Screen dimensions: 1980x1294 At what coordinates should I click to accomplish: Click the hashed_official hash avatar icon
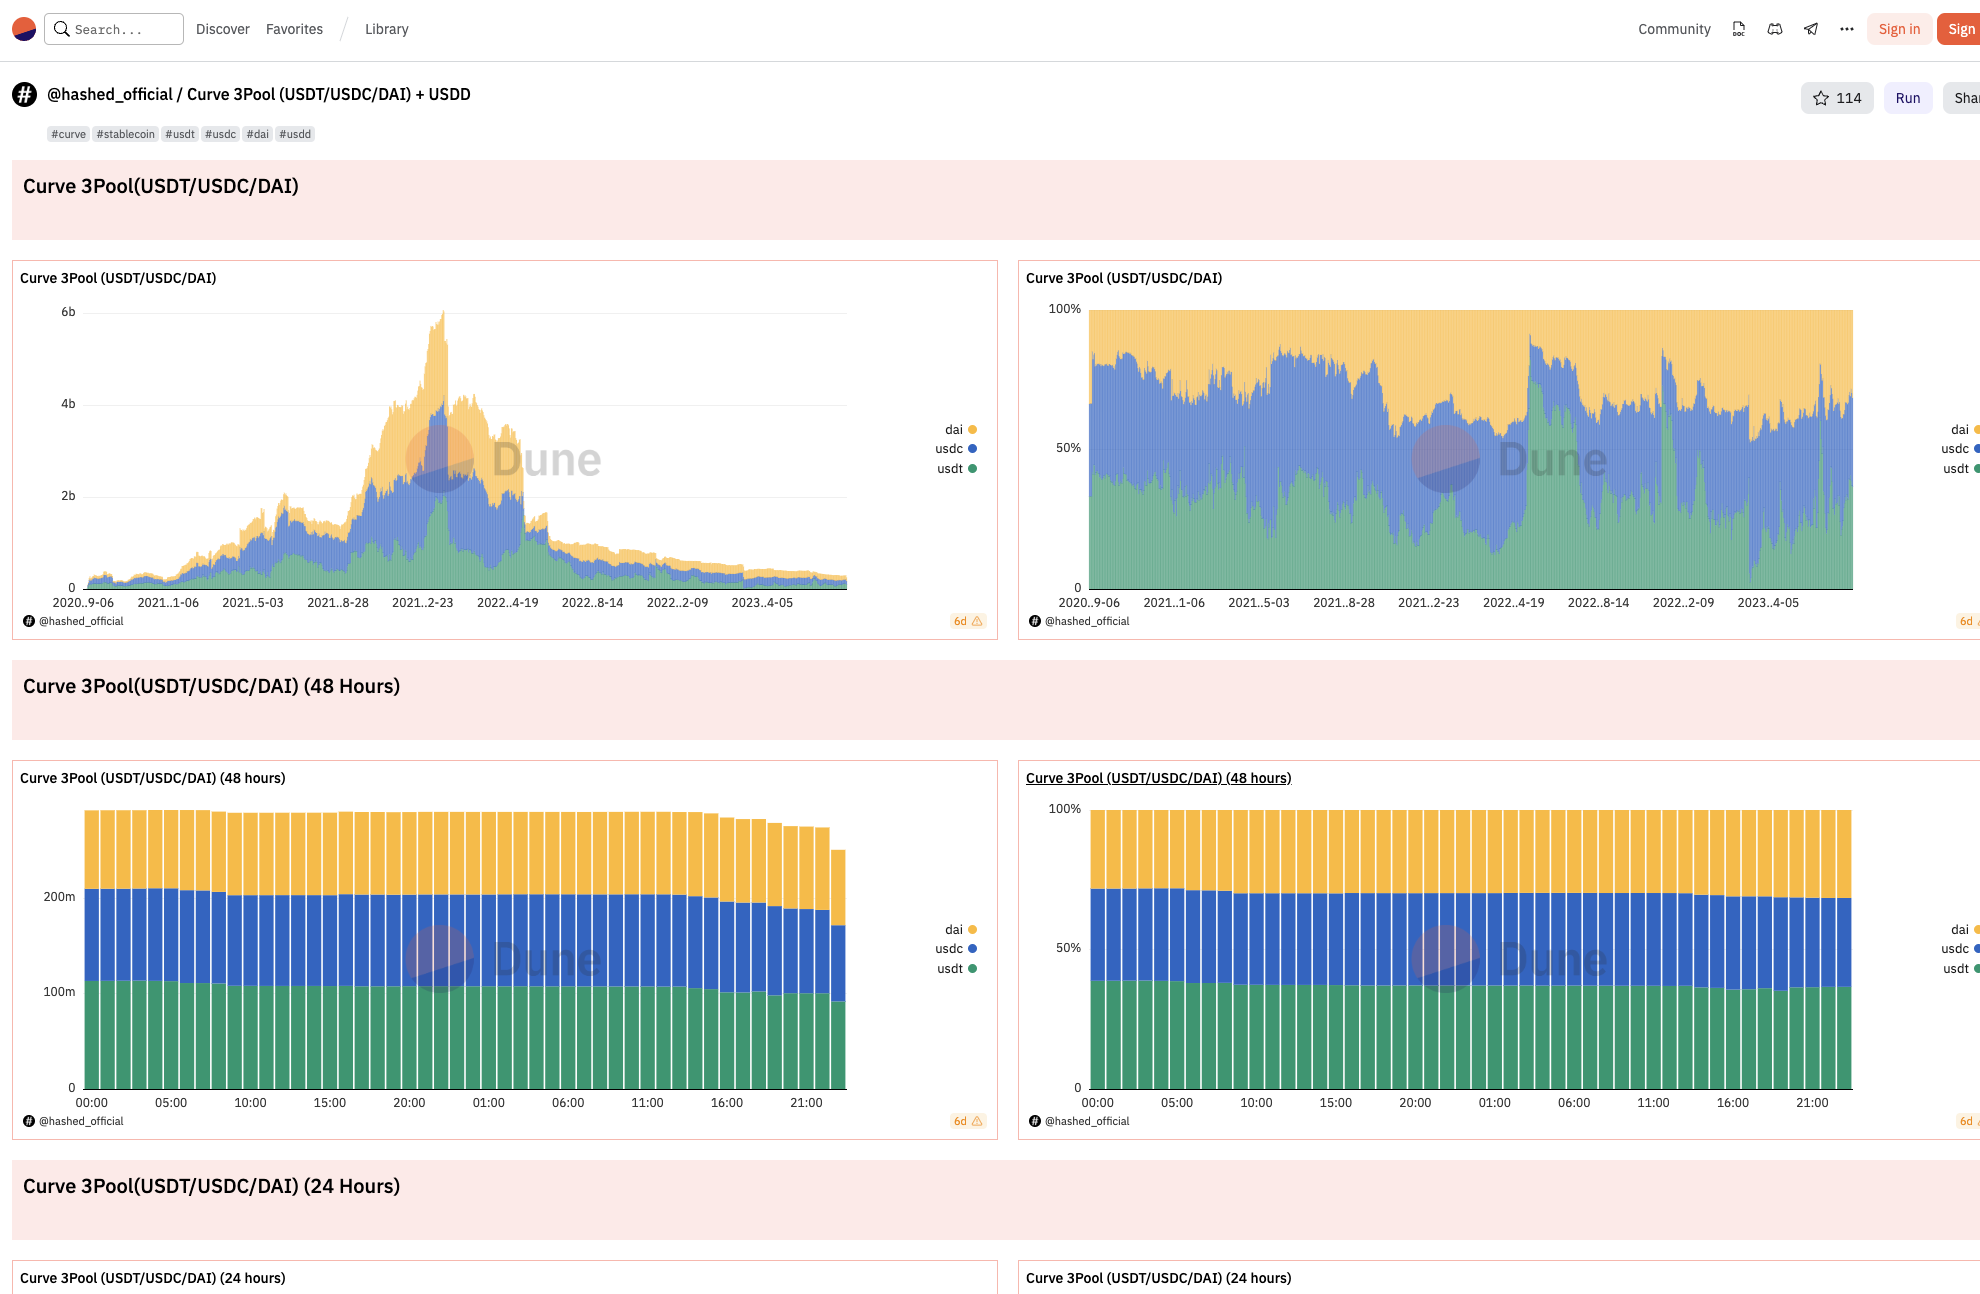point(25,95)
